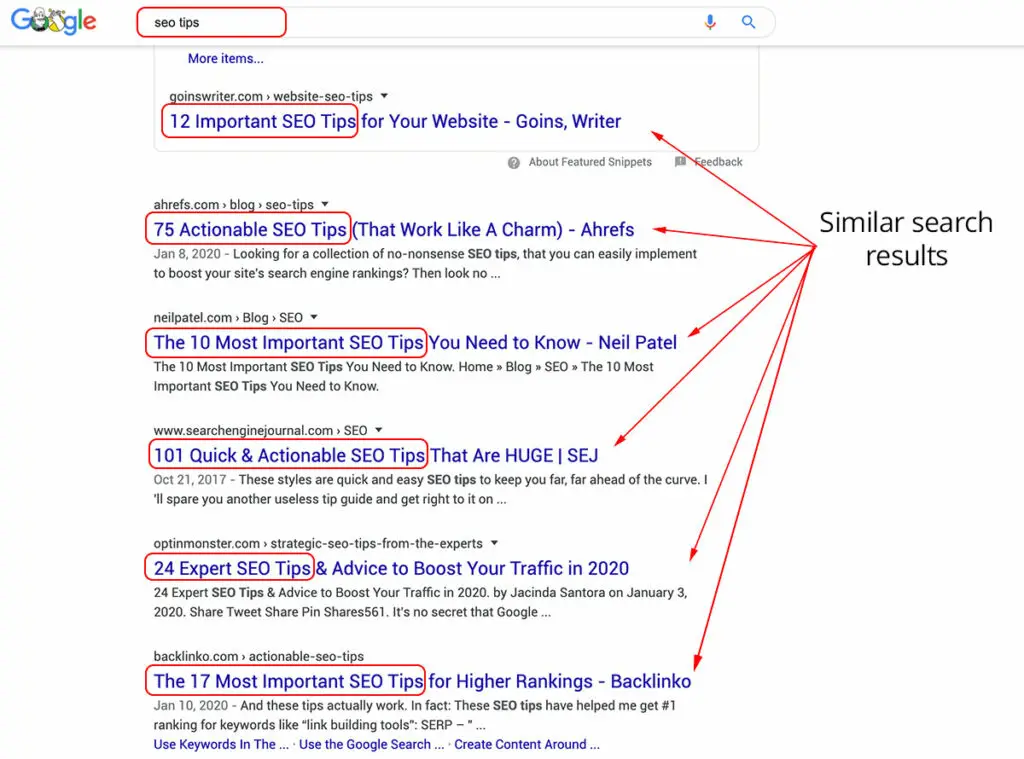Open the 'More items...' link
1024x759 pixels.
(x=225, y=59)
